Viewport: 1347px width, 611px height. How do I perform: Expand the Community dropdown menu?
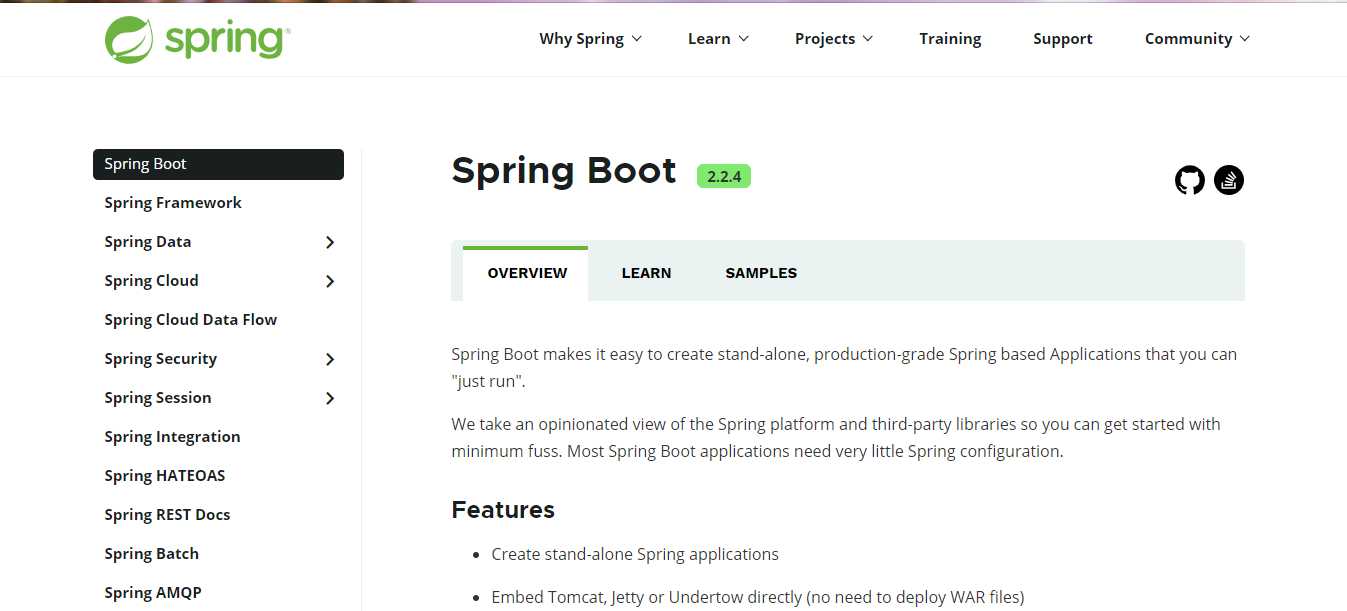pyautogui.click(x=1197, y=39)
